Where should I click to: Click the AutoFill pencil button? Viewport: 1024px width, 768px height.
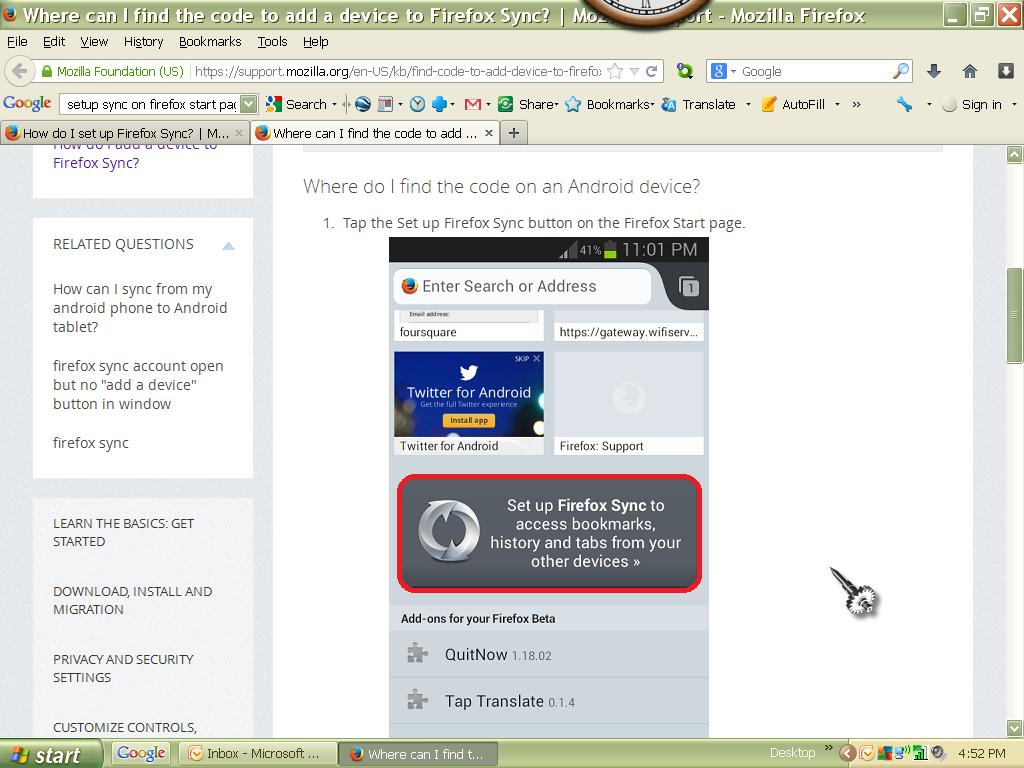793,104
